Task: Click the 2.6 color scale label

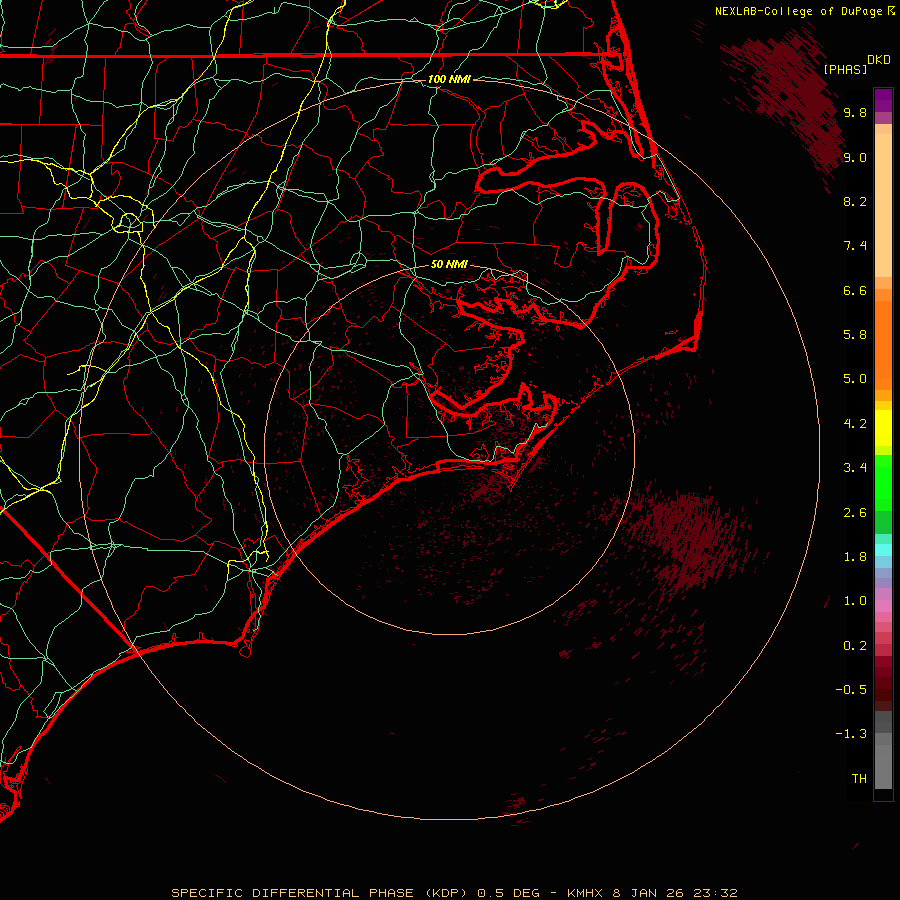Action: [x=855, y=513]
